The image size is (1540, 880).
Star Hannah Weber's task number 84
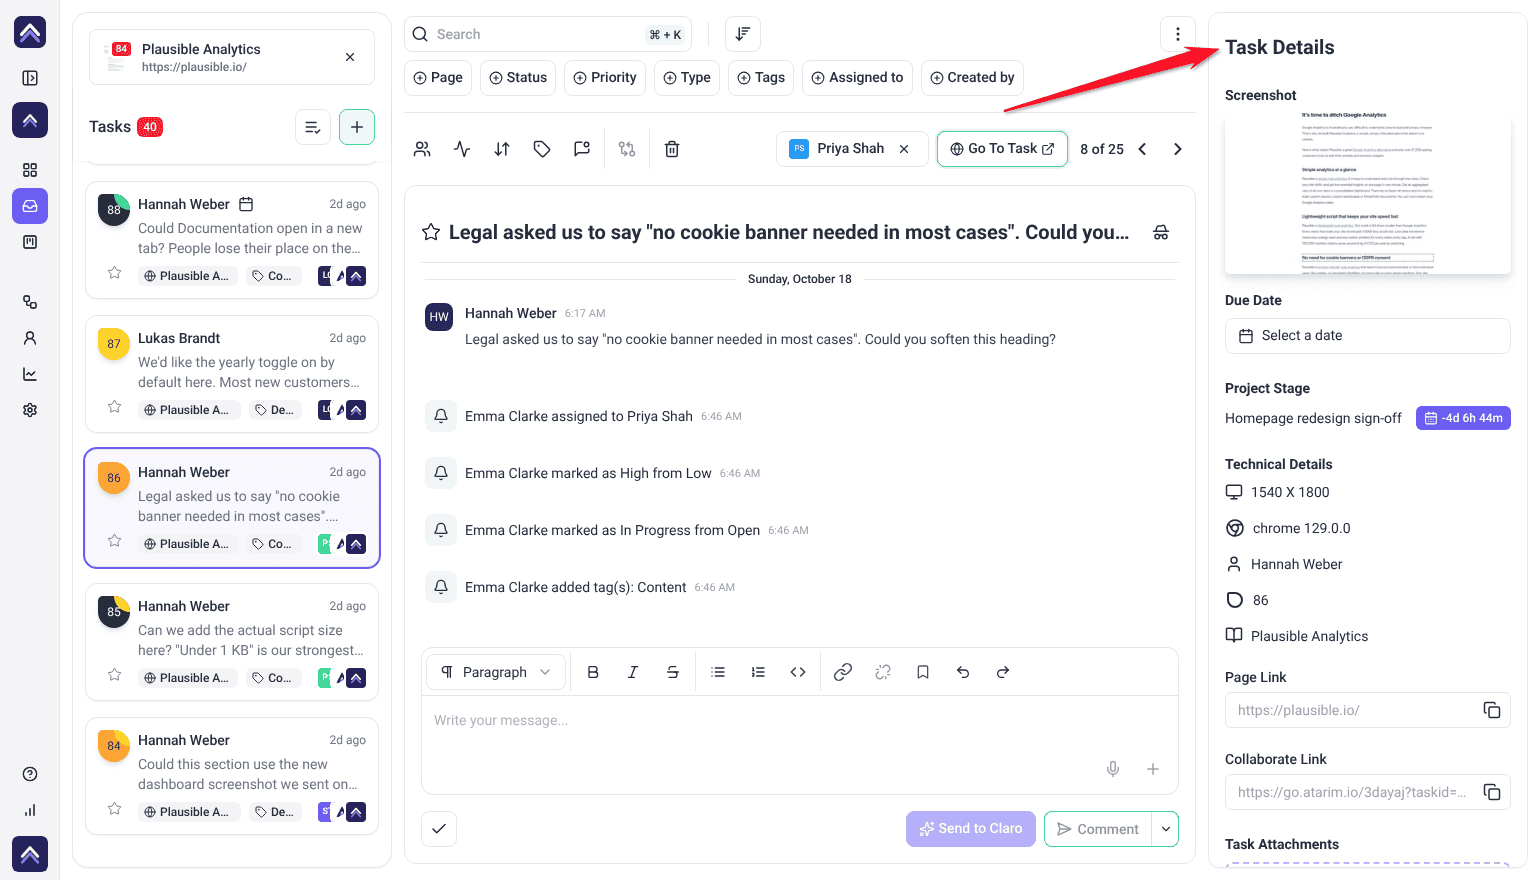tap(115, 809)
